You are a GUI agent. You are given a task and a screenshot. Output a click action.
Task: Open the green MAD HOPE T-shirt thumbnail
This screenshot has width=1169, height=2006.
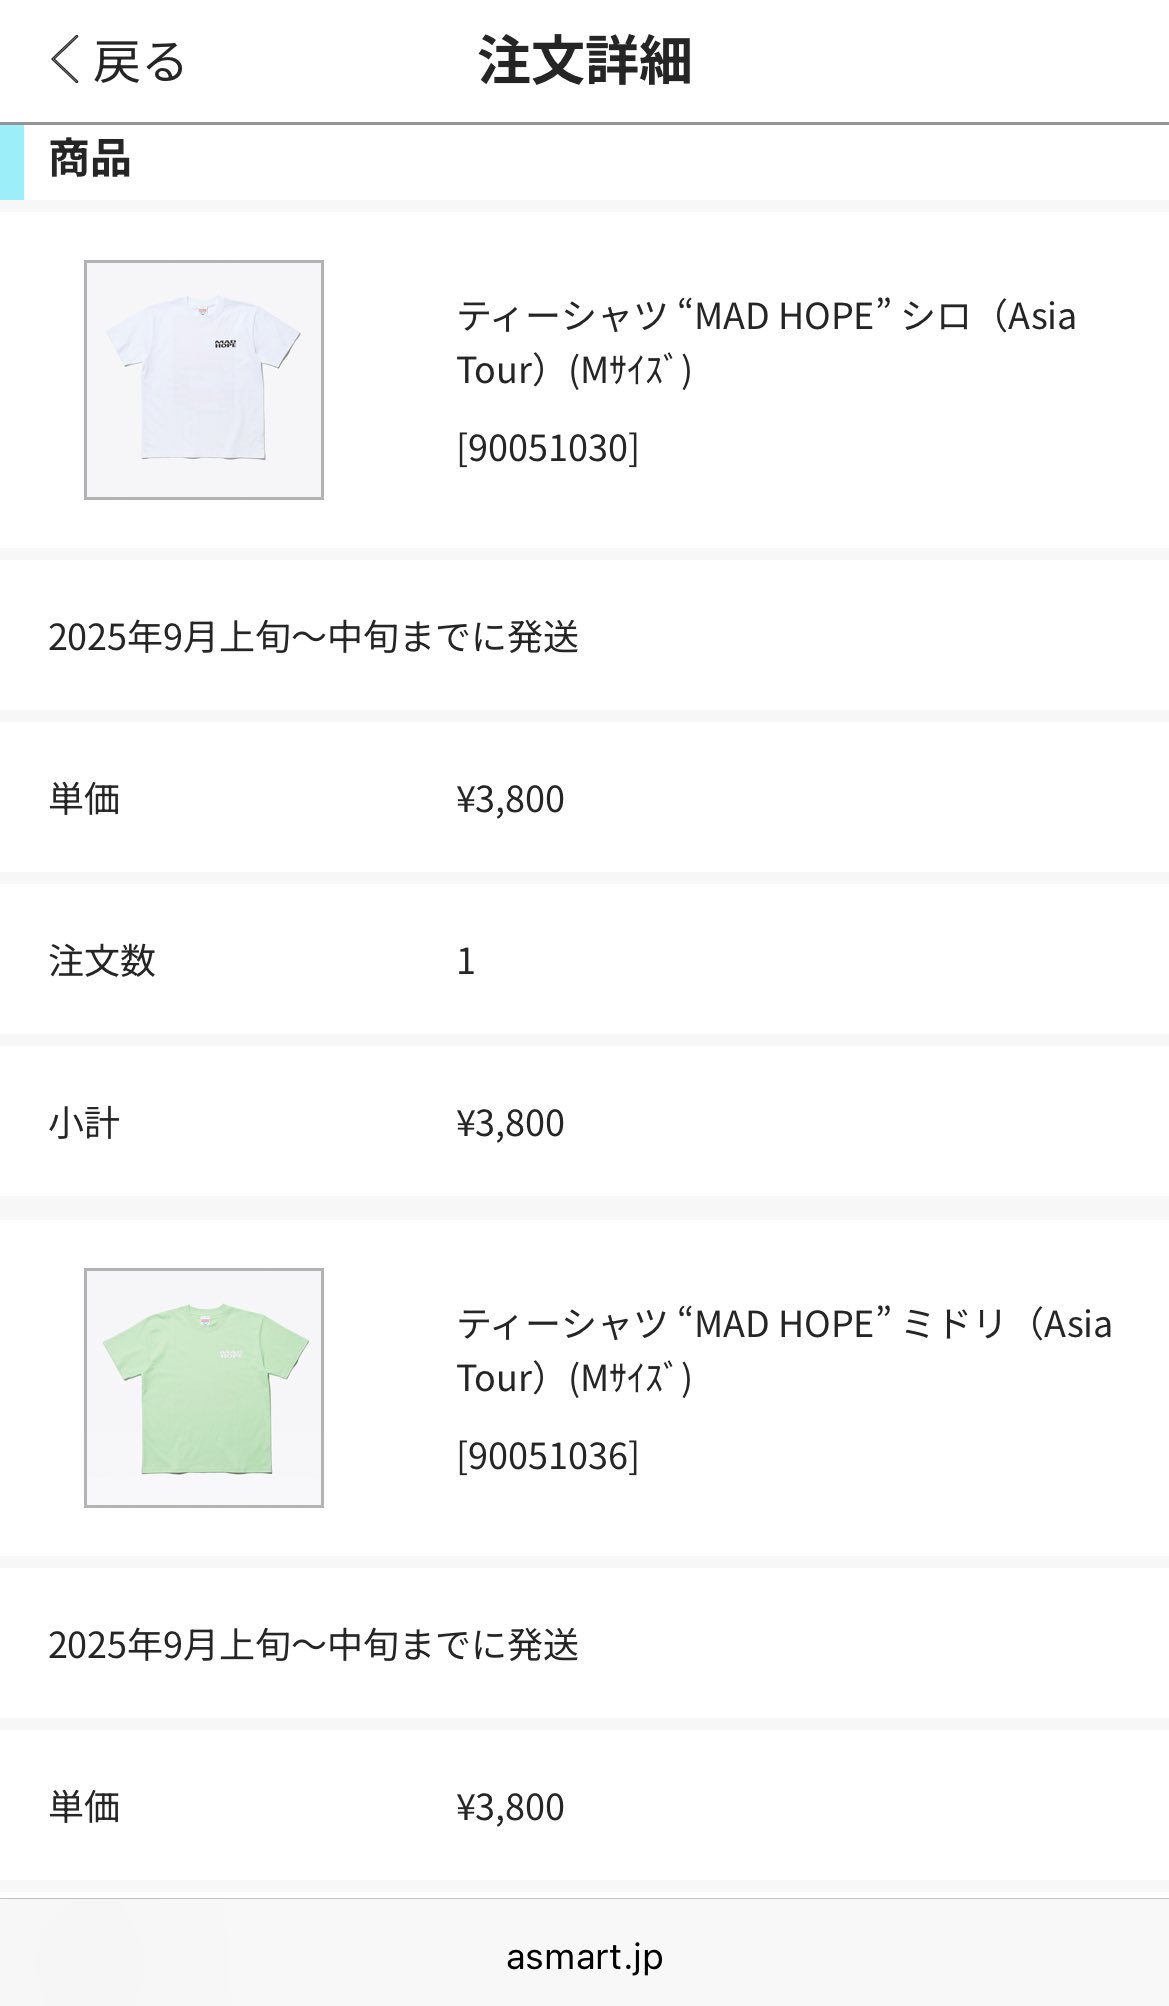(204, 1388)
